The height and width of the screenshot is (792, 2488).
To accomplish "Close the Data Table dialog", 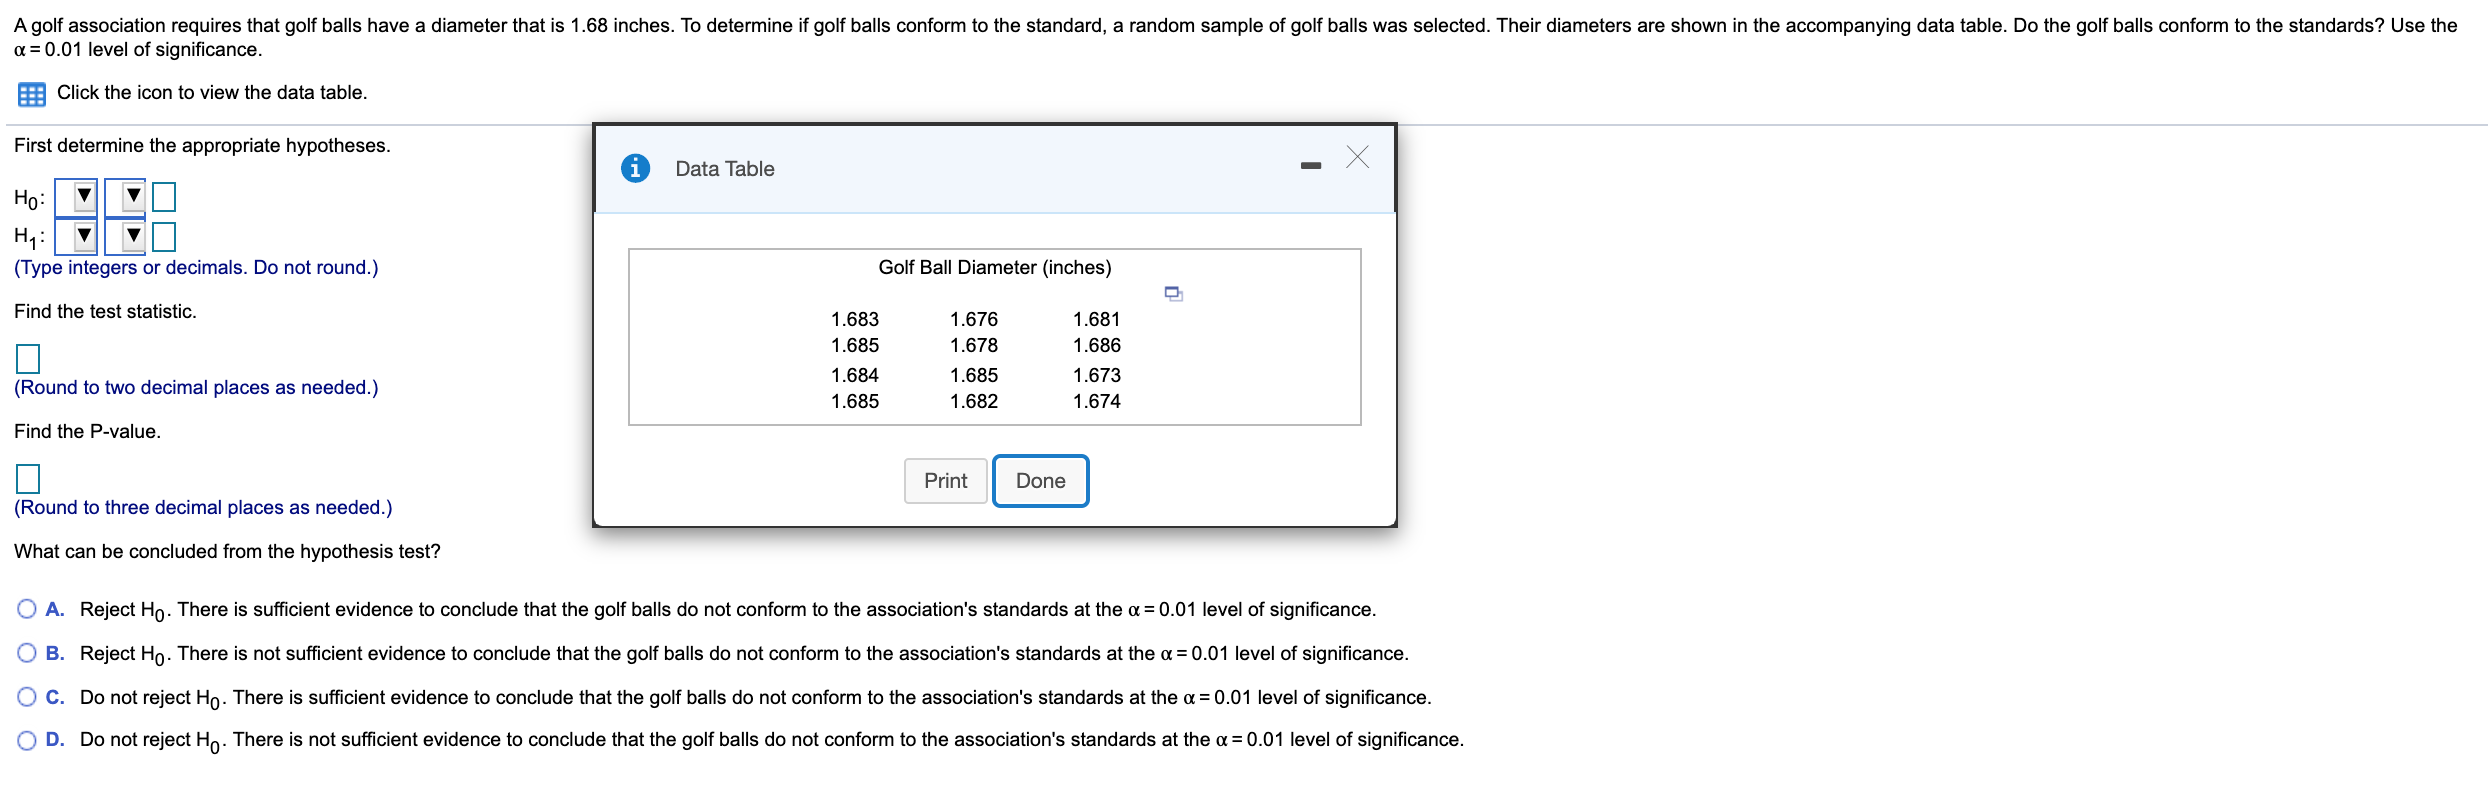I will coord(1357,157).
